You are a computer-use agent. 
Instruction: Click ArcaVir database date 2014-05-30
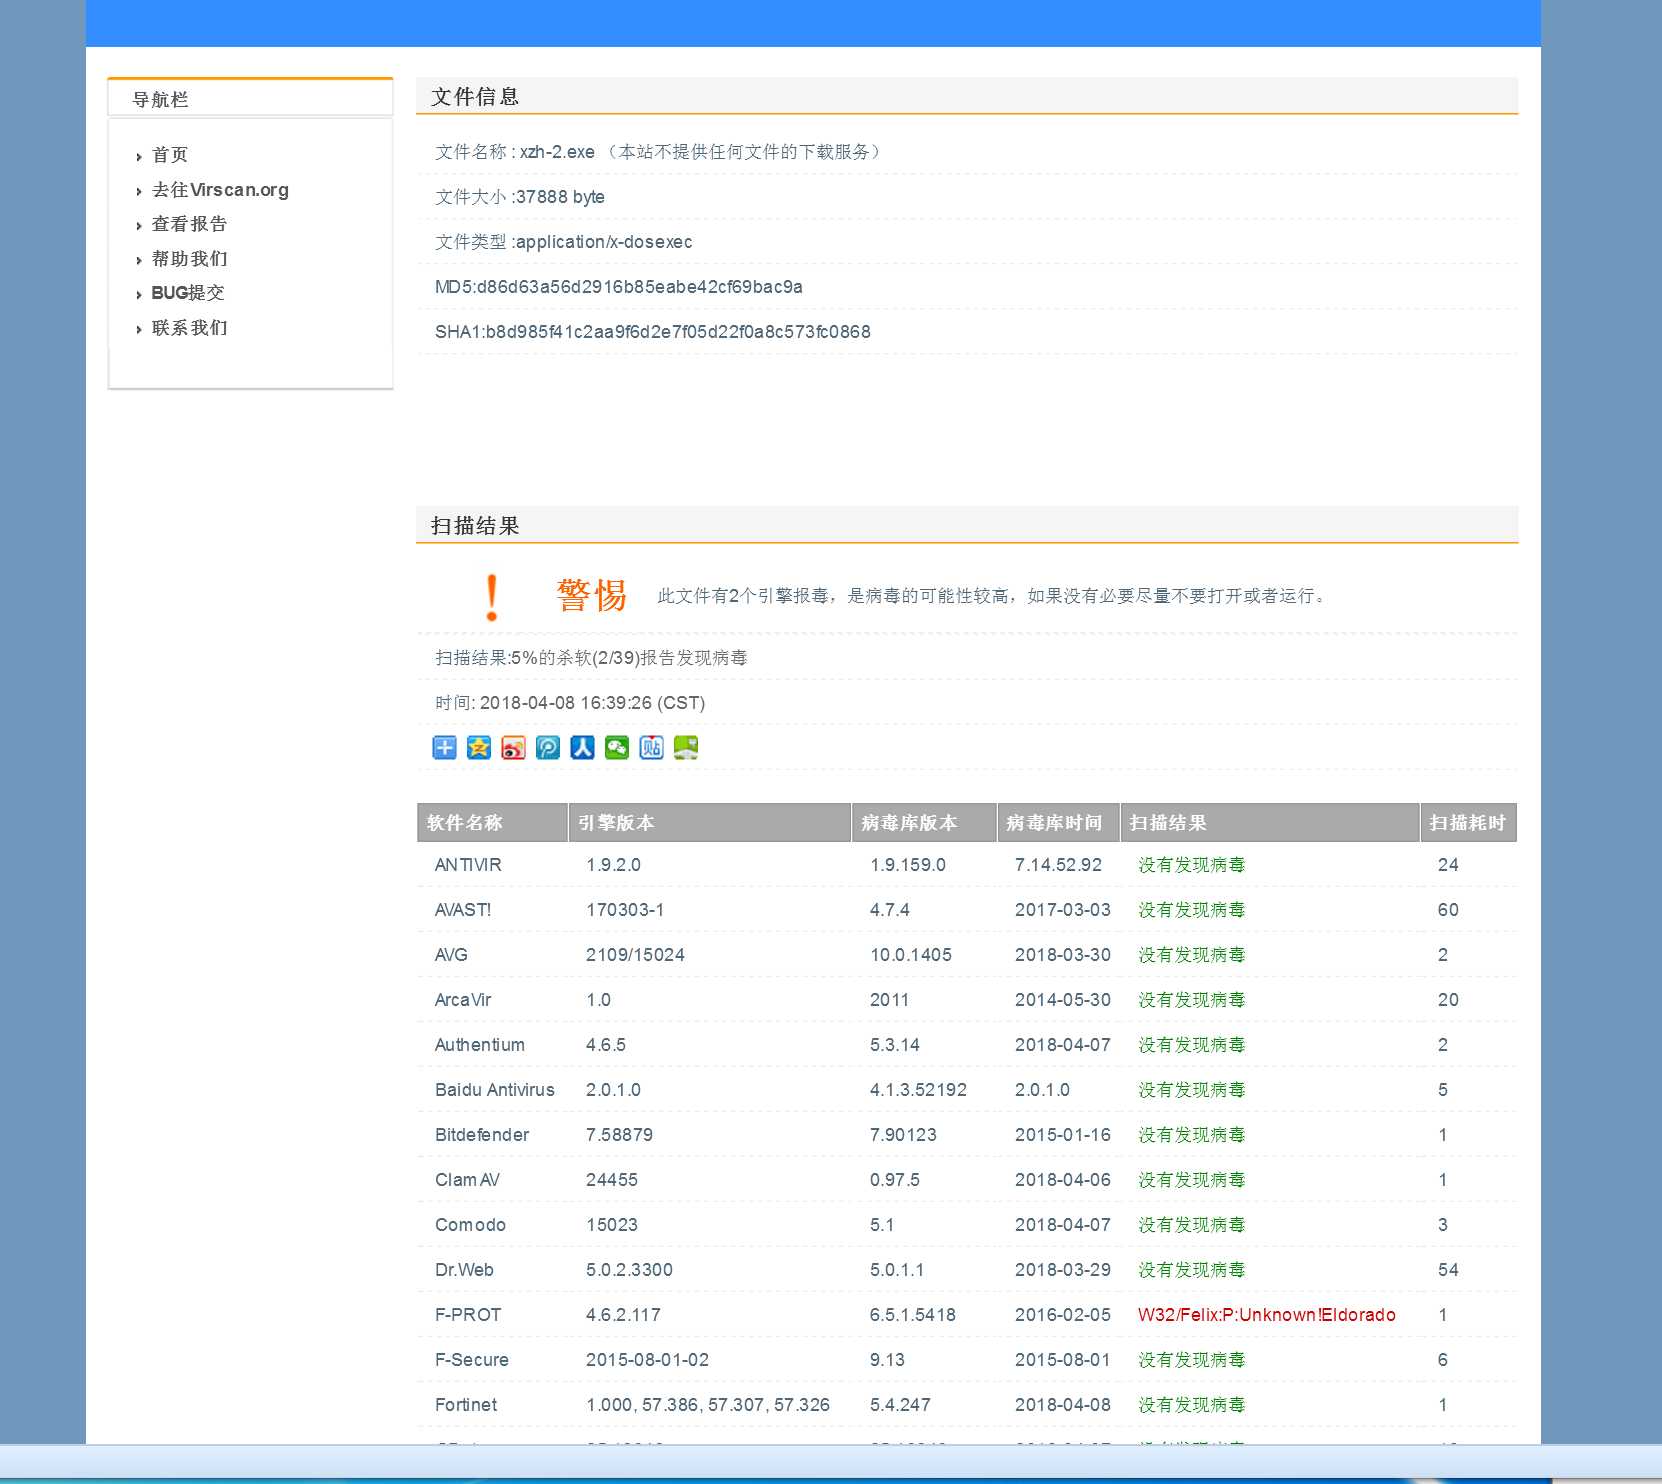coord(1063,1000)
